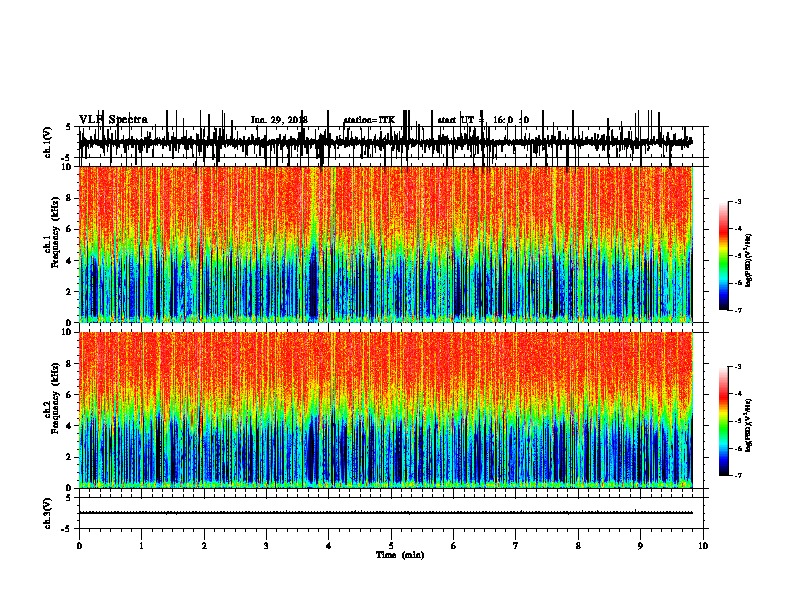Viewport: 792px width, 612px height.
Task: Click the time axis tick label "3"
Action: tap(266, 546)
